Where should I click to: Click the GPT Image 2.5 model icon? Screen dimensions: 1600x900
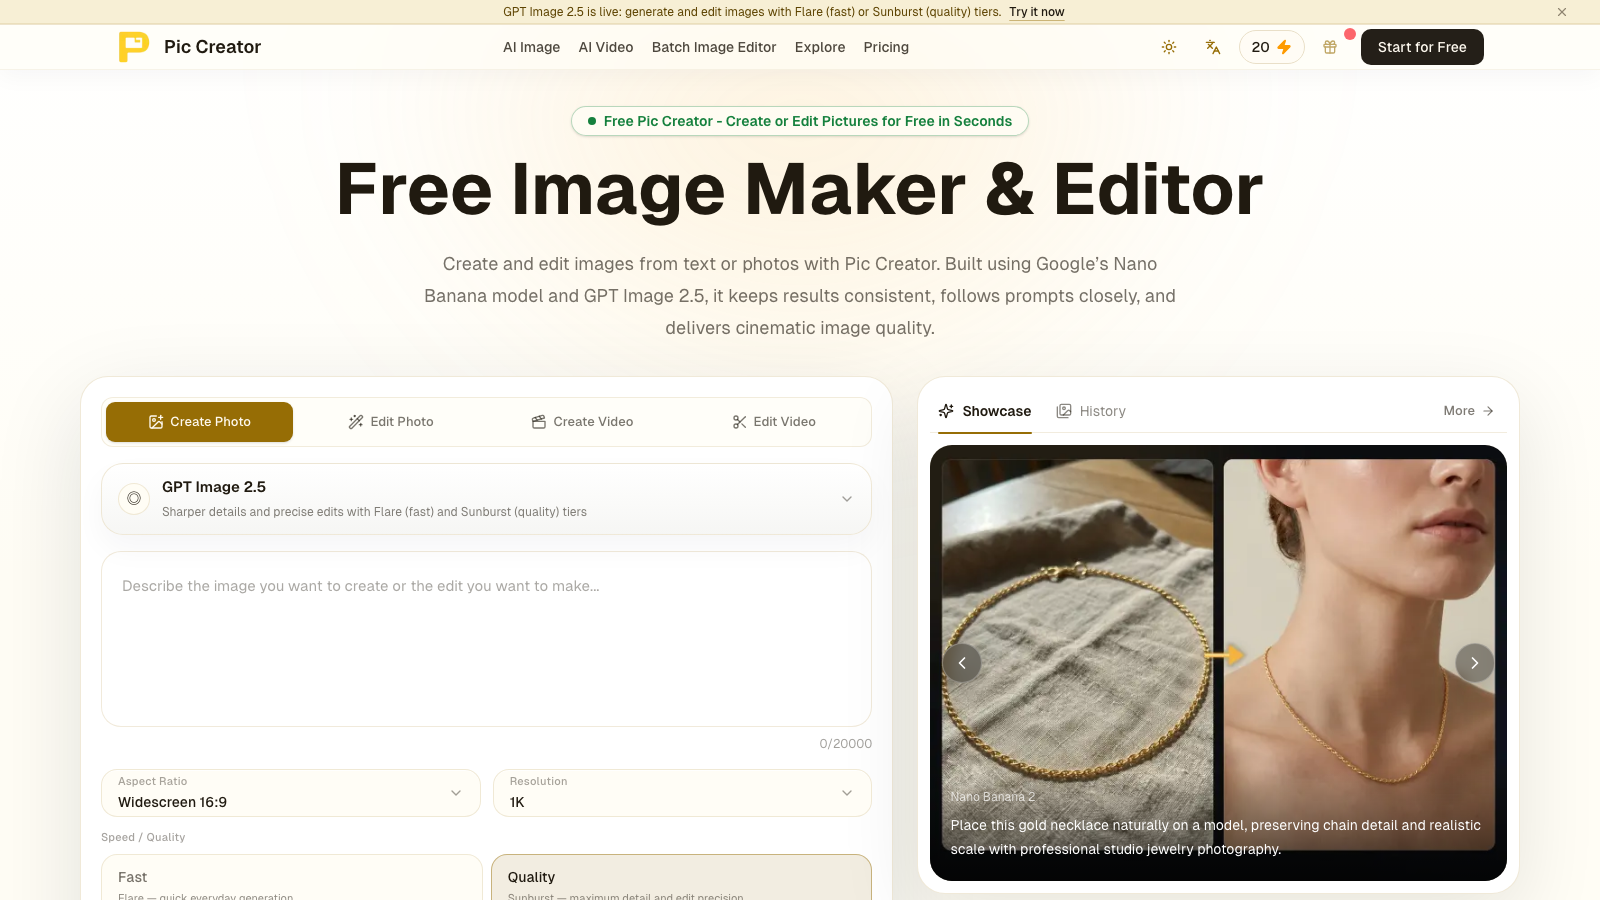click(x=134, y=498)
